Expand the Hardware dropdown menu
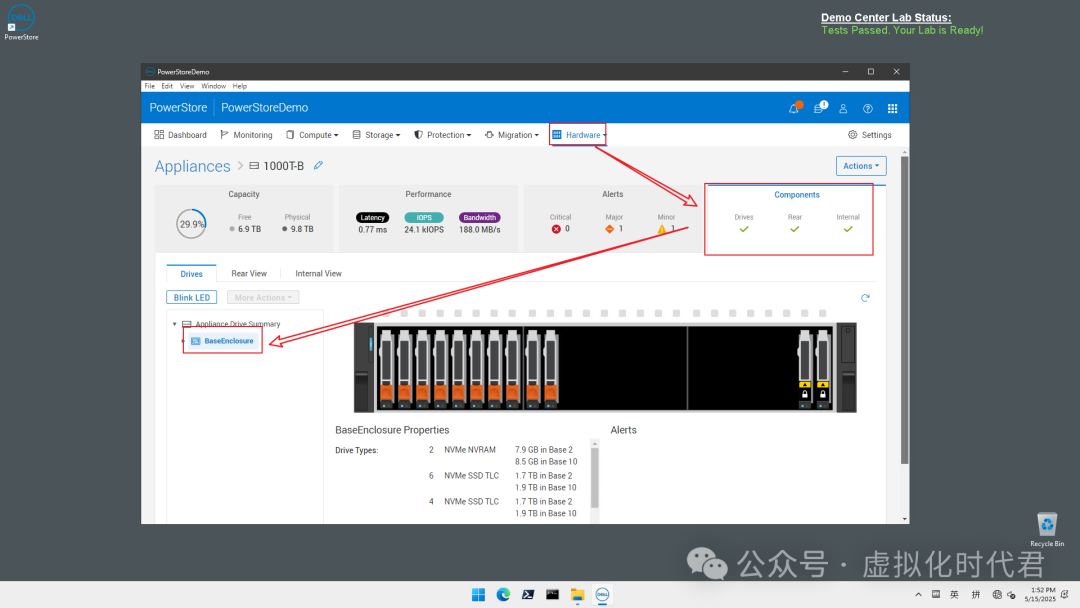Image resolution: width=1080 pixels, height=608 pixels. [x=579, y=135]
